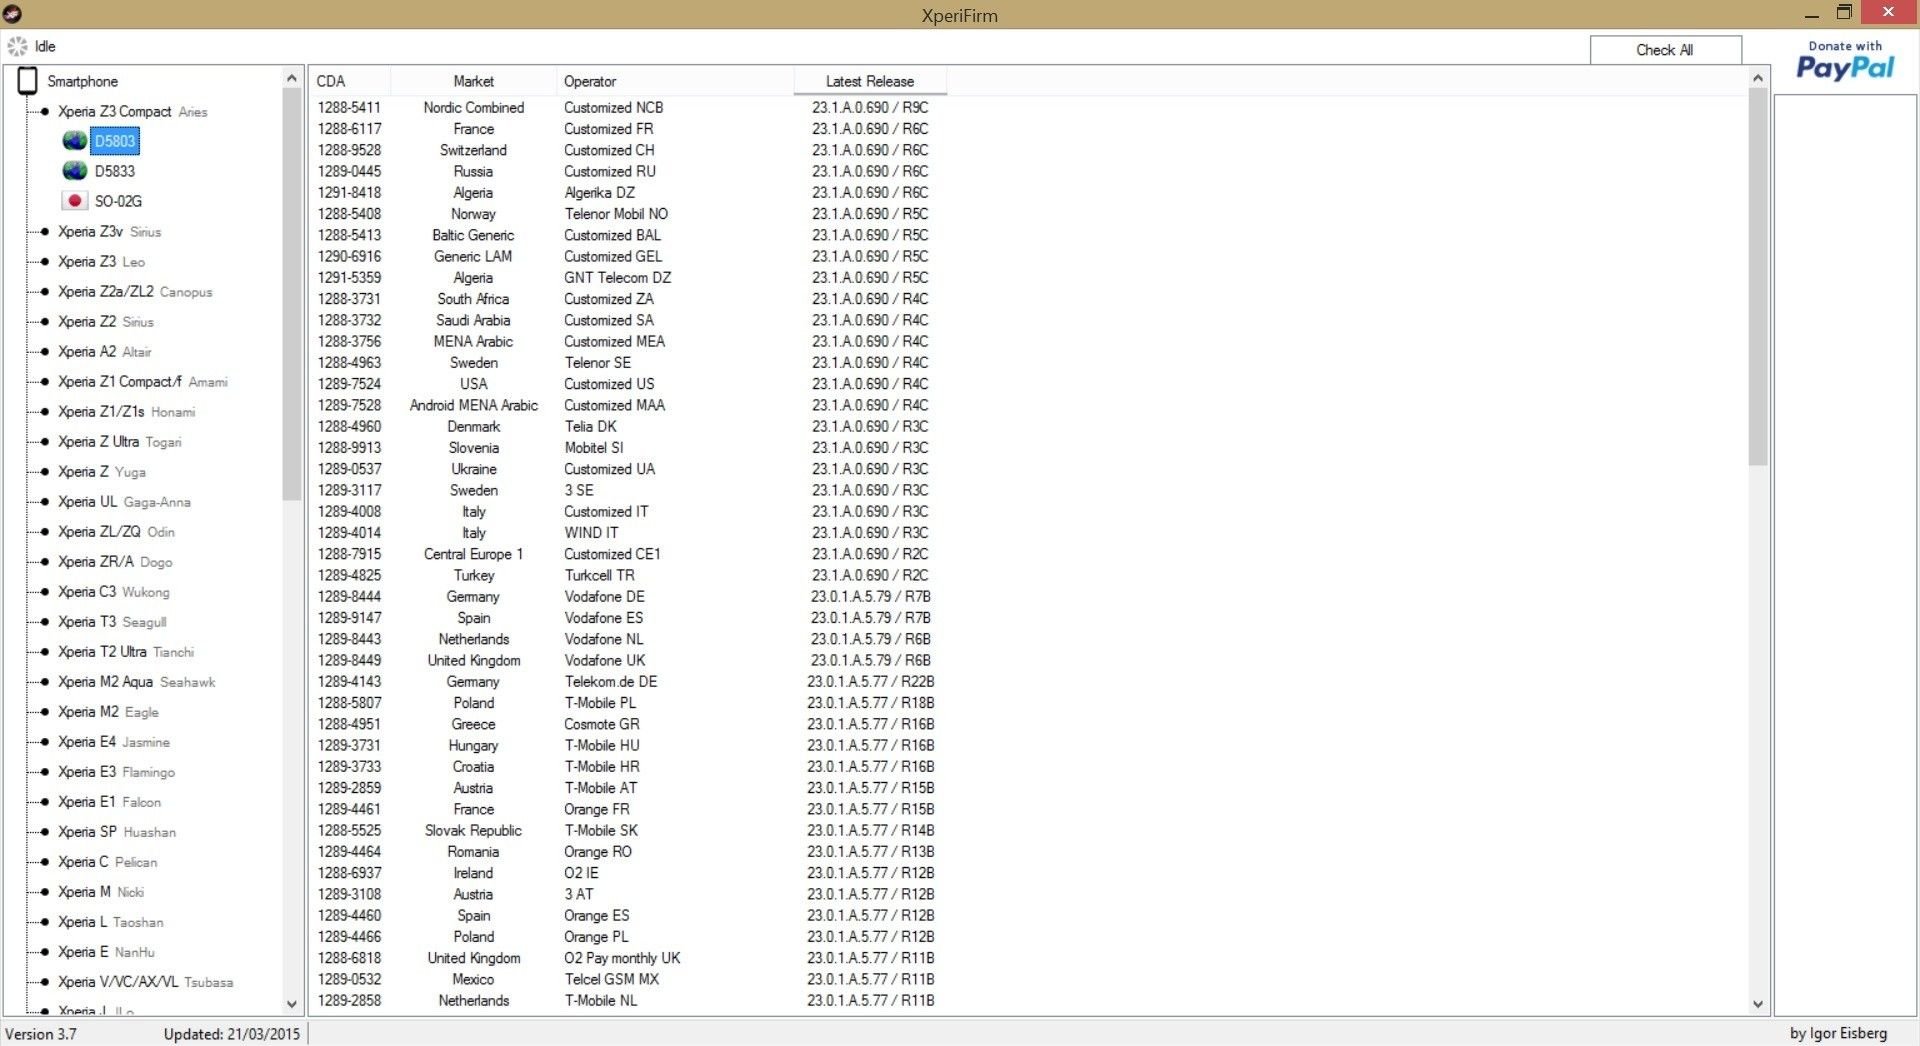Open the Xperia Z Yuga tree item

click(x=101, y=471)
